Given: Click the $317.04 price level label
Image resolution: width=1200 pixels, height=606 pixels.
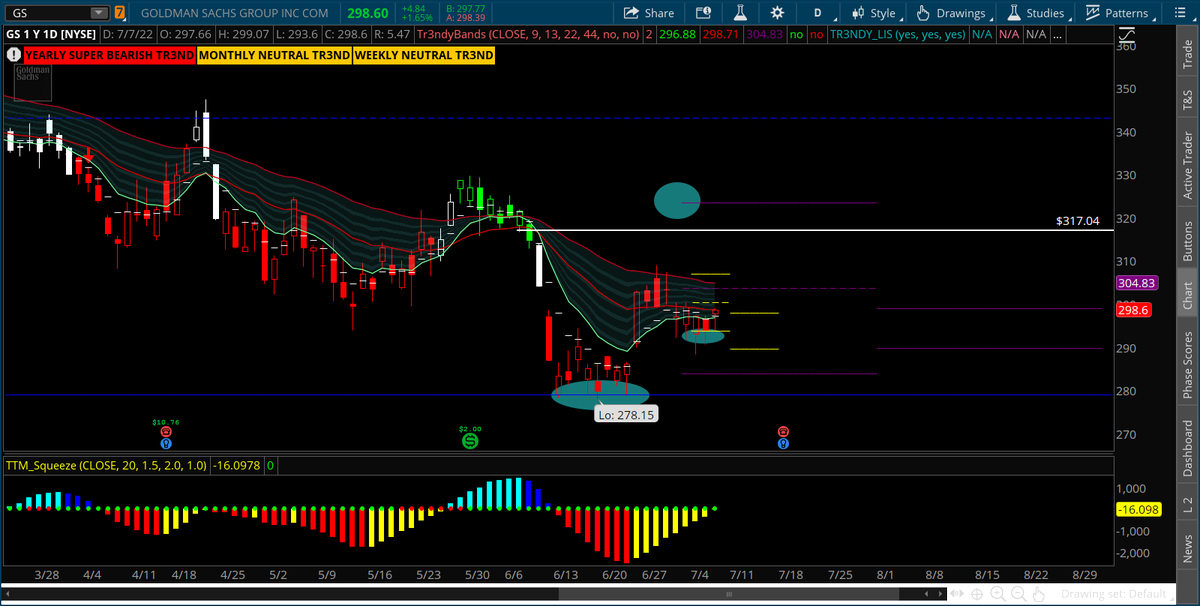Looking at the screenshot, I should click(x=1076, y=221).
